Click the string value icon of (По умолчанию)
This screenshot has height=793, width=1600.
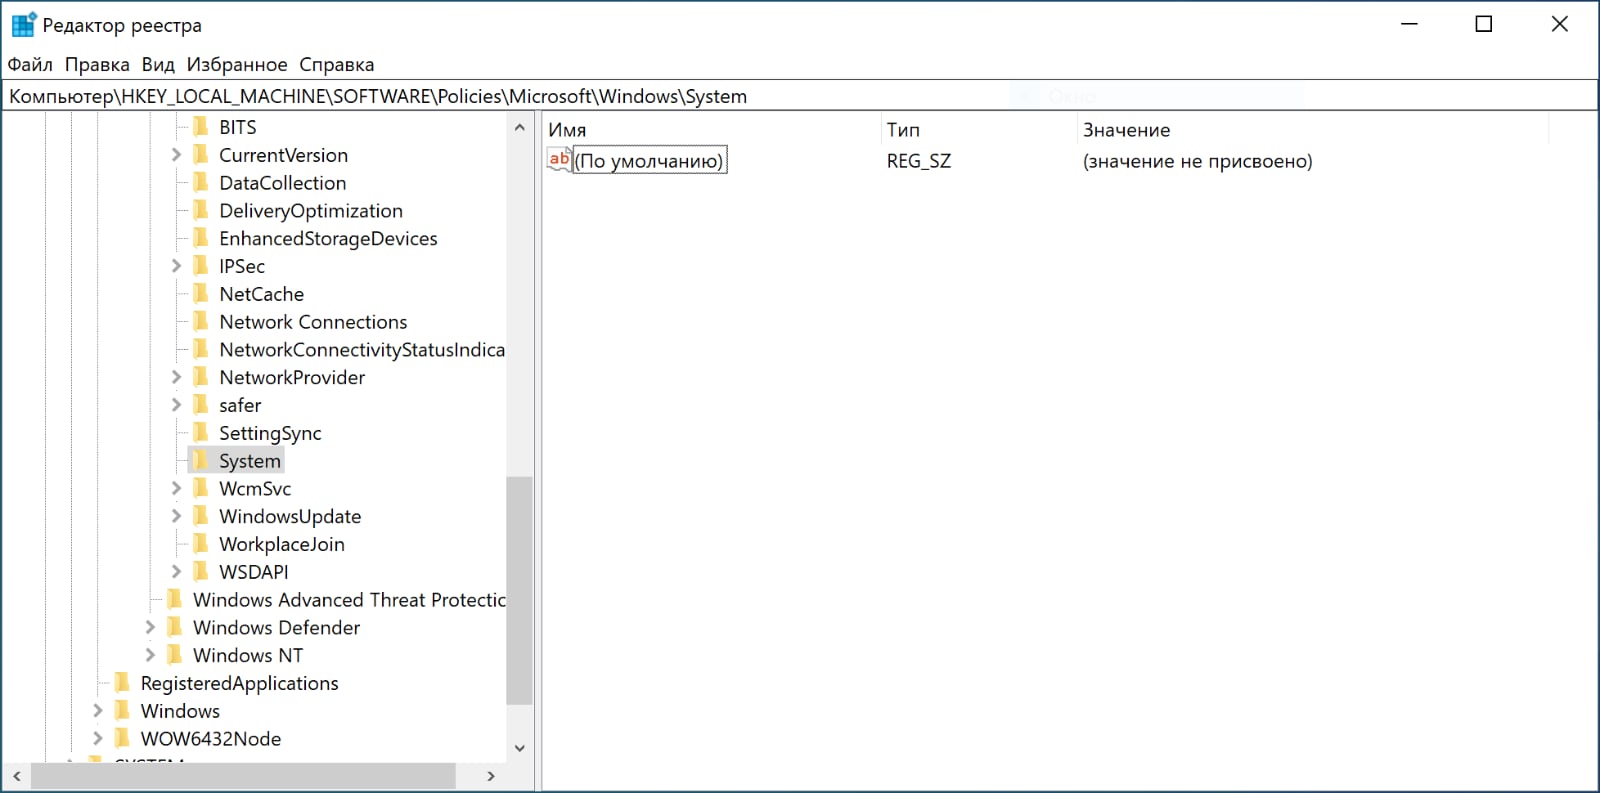click(x=559, y=160)
